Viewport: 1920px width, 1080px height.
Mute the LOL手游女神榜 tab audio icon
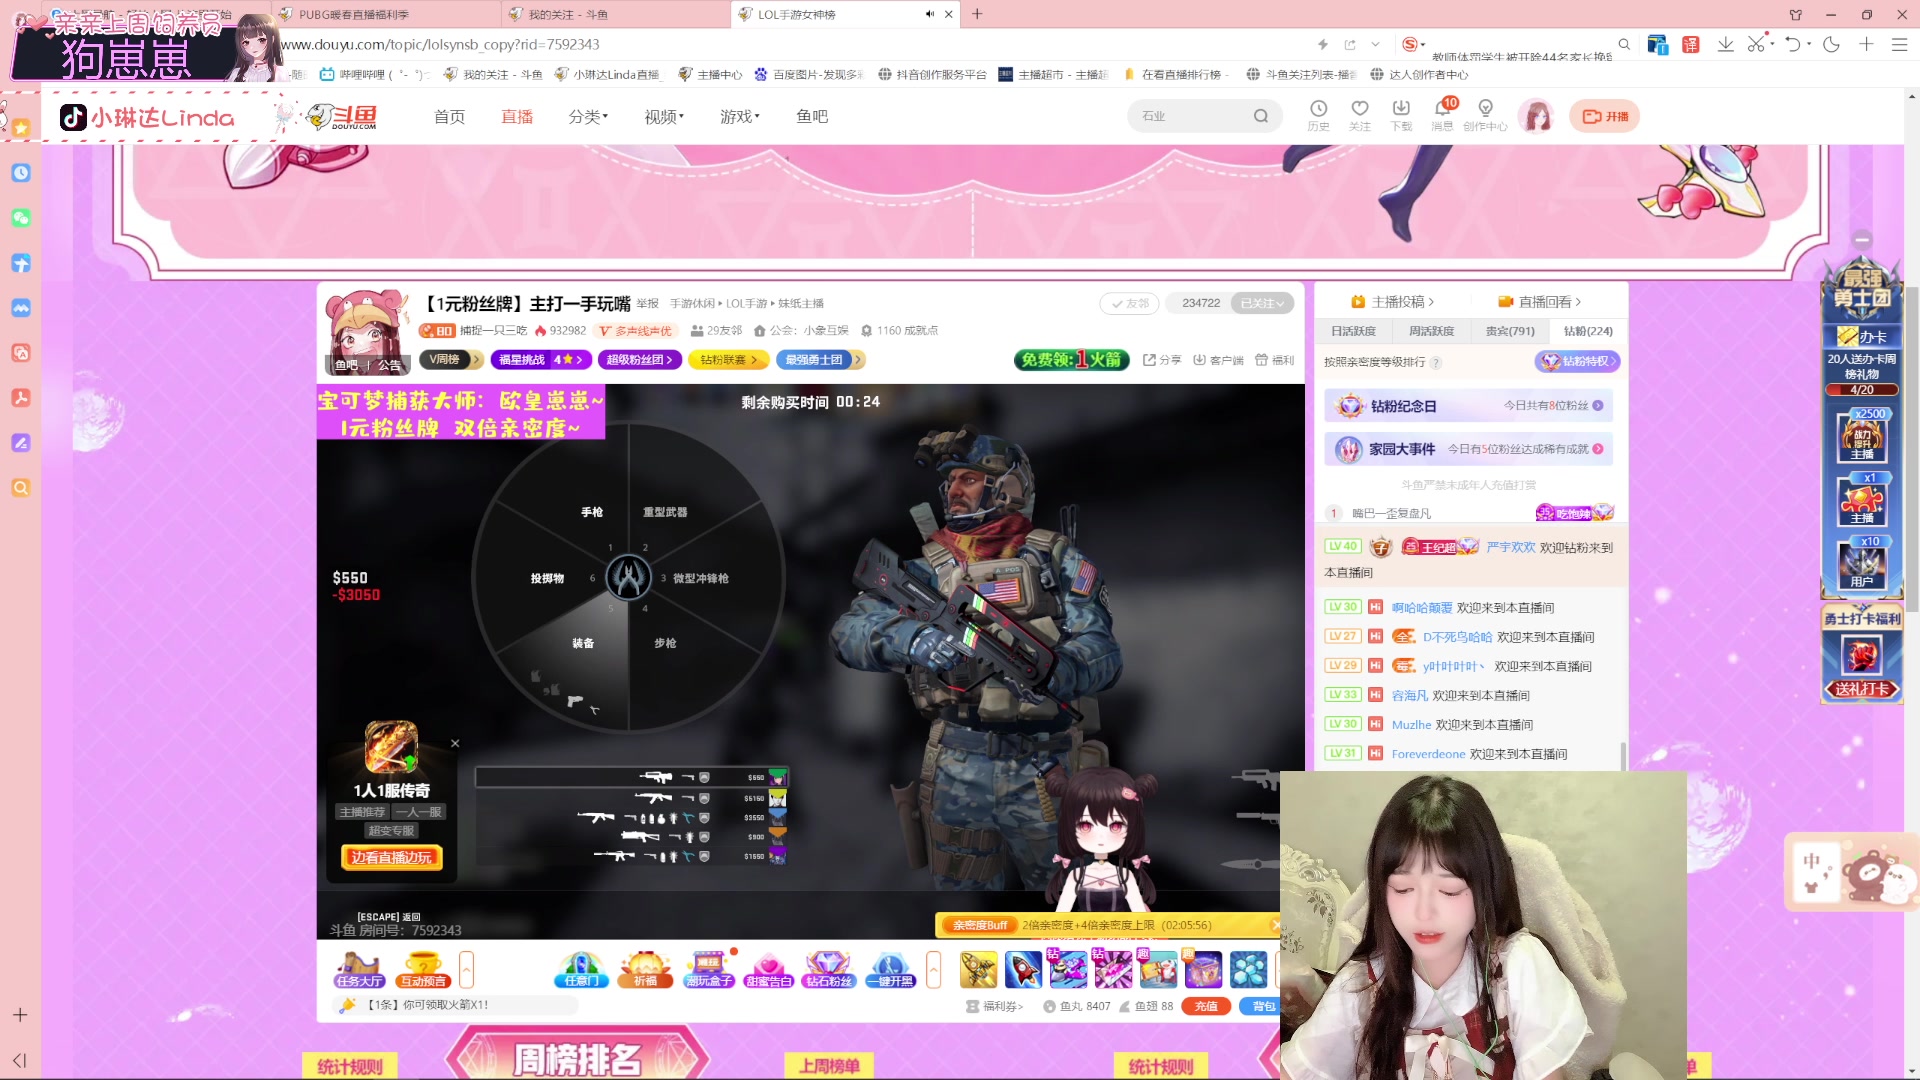tap(930, 14)
